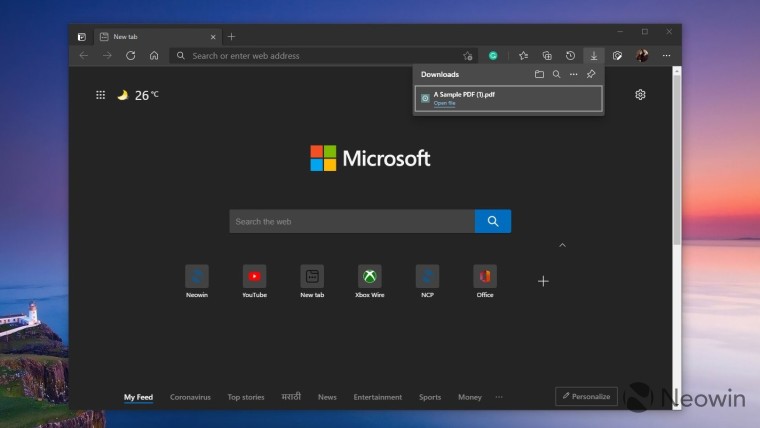This screenshot has height=428, width=760.
Task: Open the YouTube quick link
Action: click(x=254, y=281)
